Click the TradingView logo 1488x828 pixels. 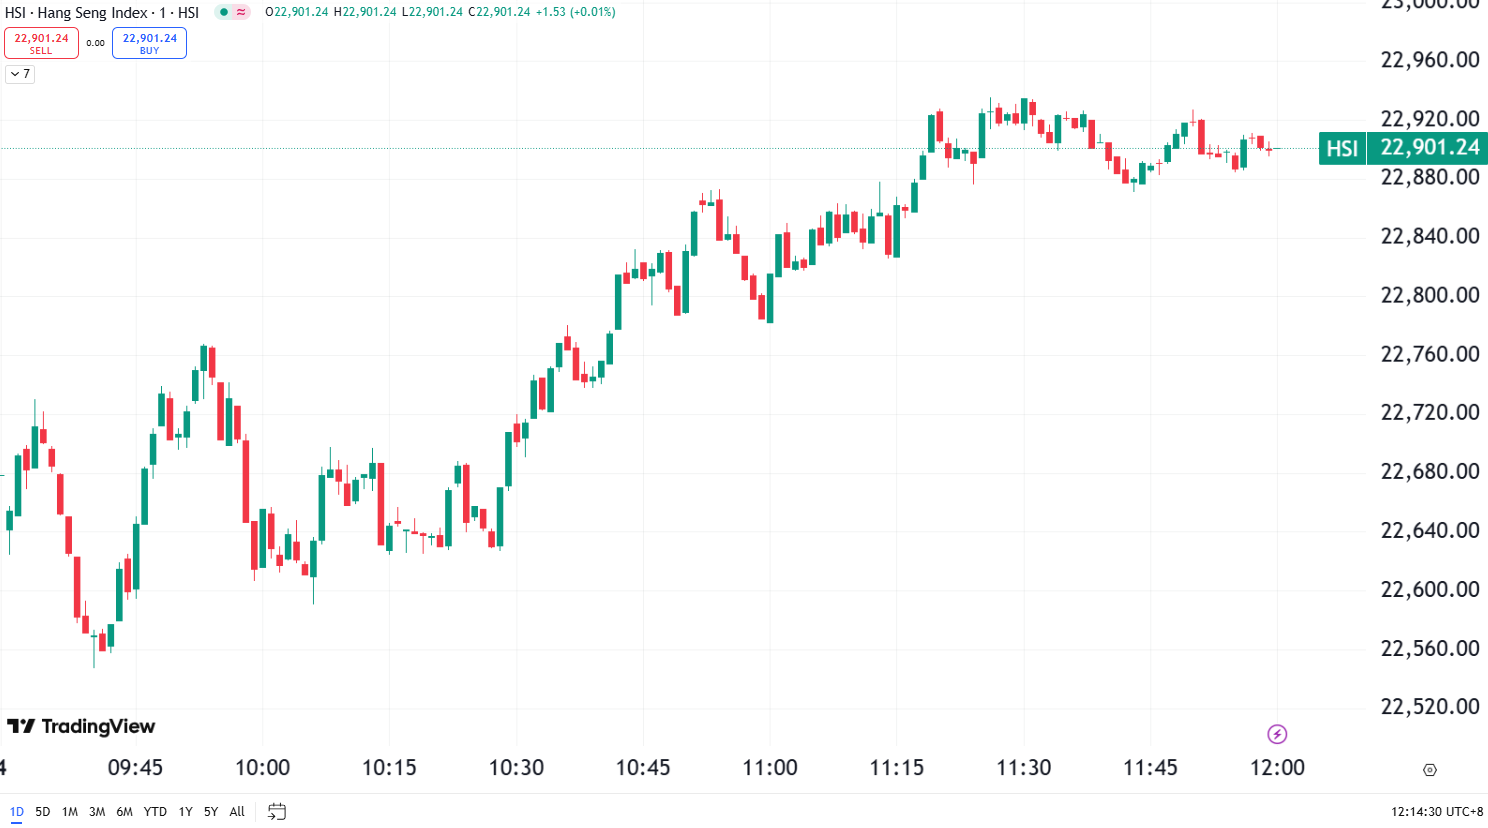click(x=81, y=726)
